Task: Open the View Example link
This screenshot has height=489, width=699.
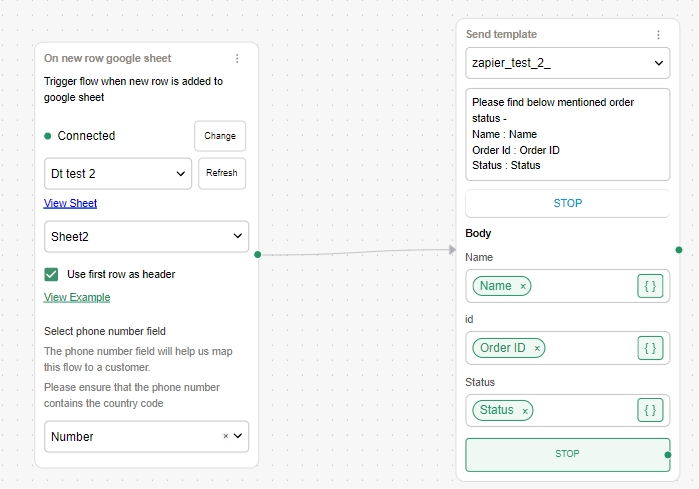Action: point(77,297)
